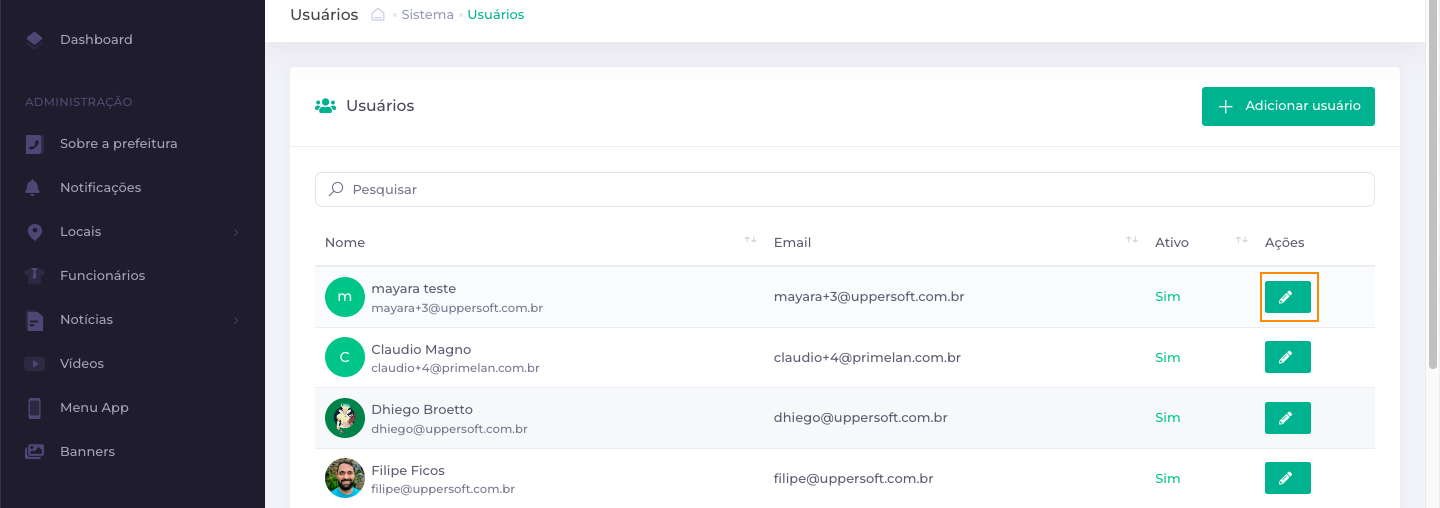Click Sistema breadcrumb link
Screen dimensions: 1440x508
(427, 15)
